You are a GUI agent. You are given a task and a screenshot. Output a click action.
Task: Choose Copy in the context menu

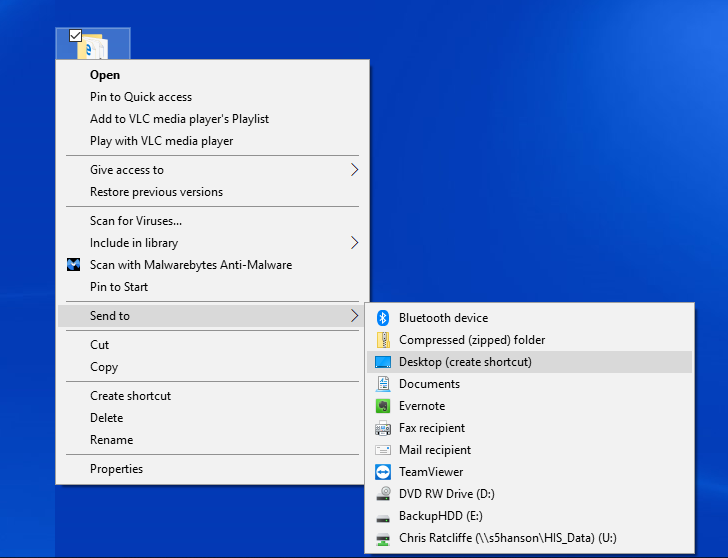click(x=213, y=367)
